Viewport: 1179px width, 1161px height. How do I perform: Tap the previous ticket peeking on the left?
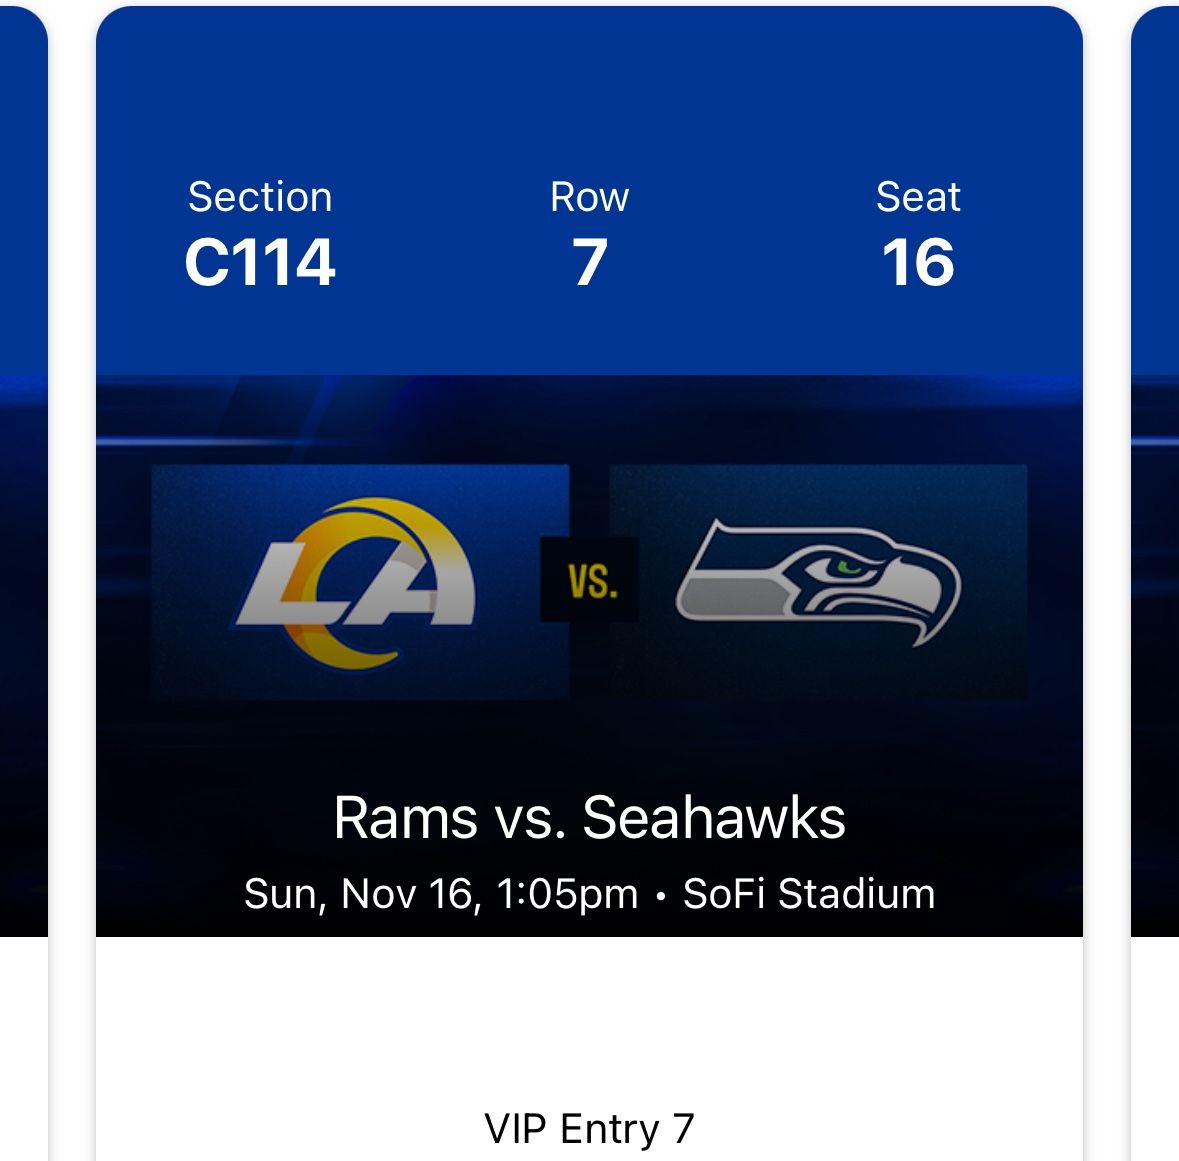pos(20,500)
